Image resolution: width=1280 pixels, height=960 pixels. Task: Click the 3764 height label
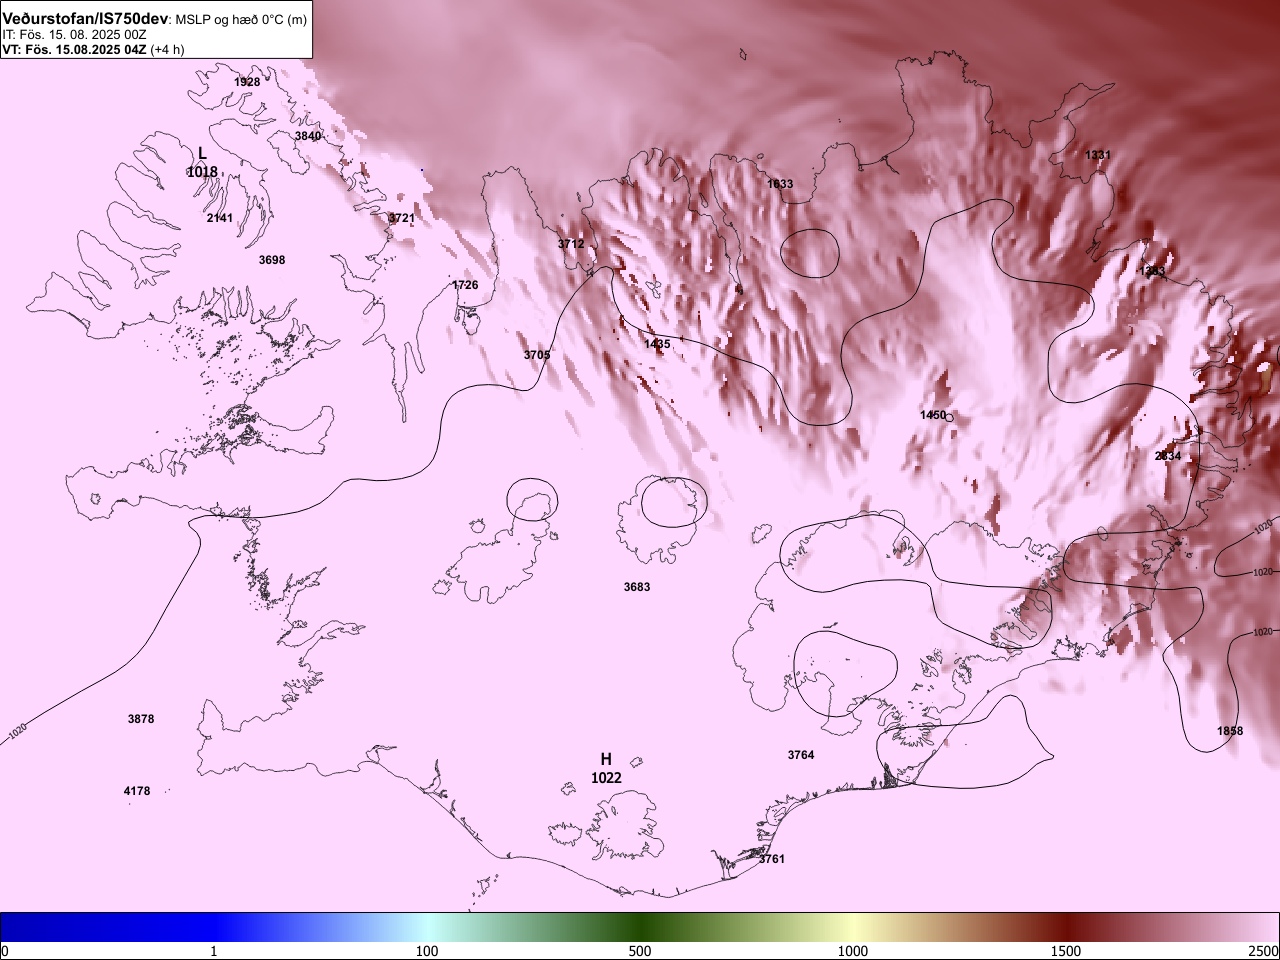pyautogui.click(x=801, y=755)
